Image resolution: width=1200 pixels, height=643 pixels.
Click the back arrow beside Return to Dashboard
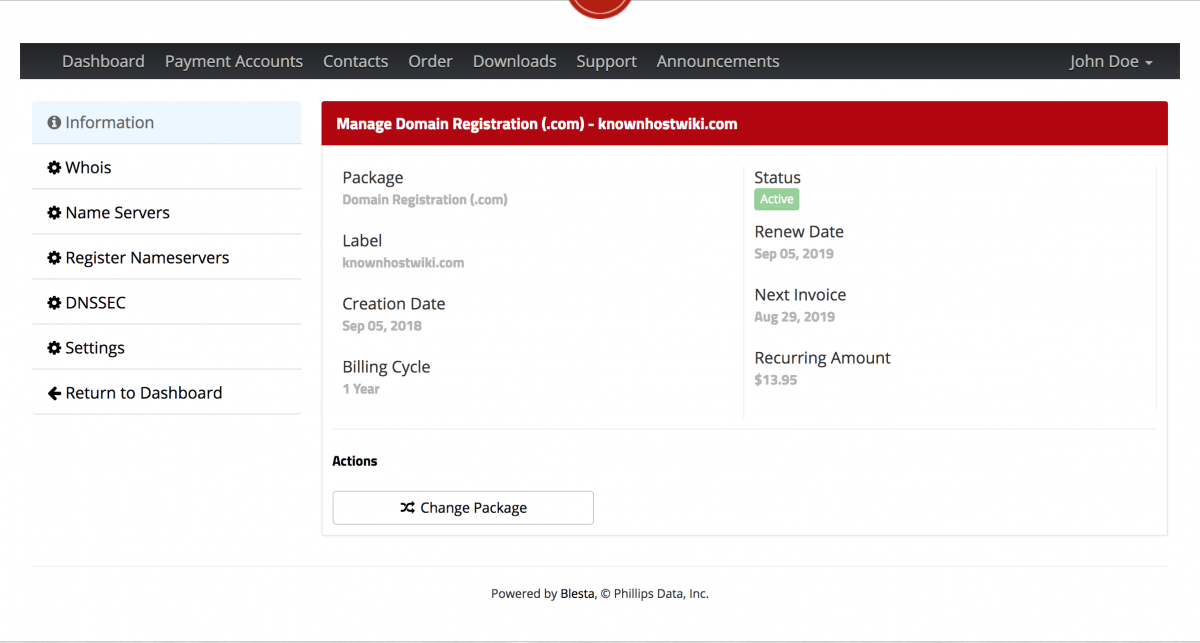point(55,392)
